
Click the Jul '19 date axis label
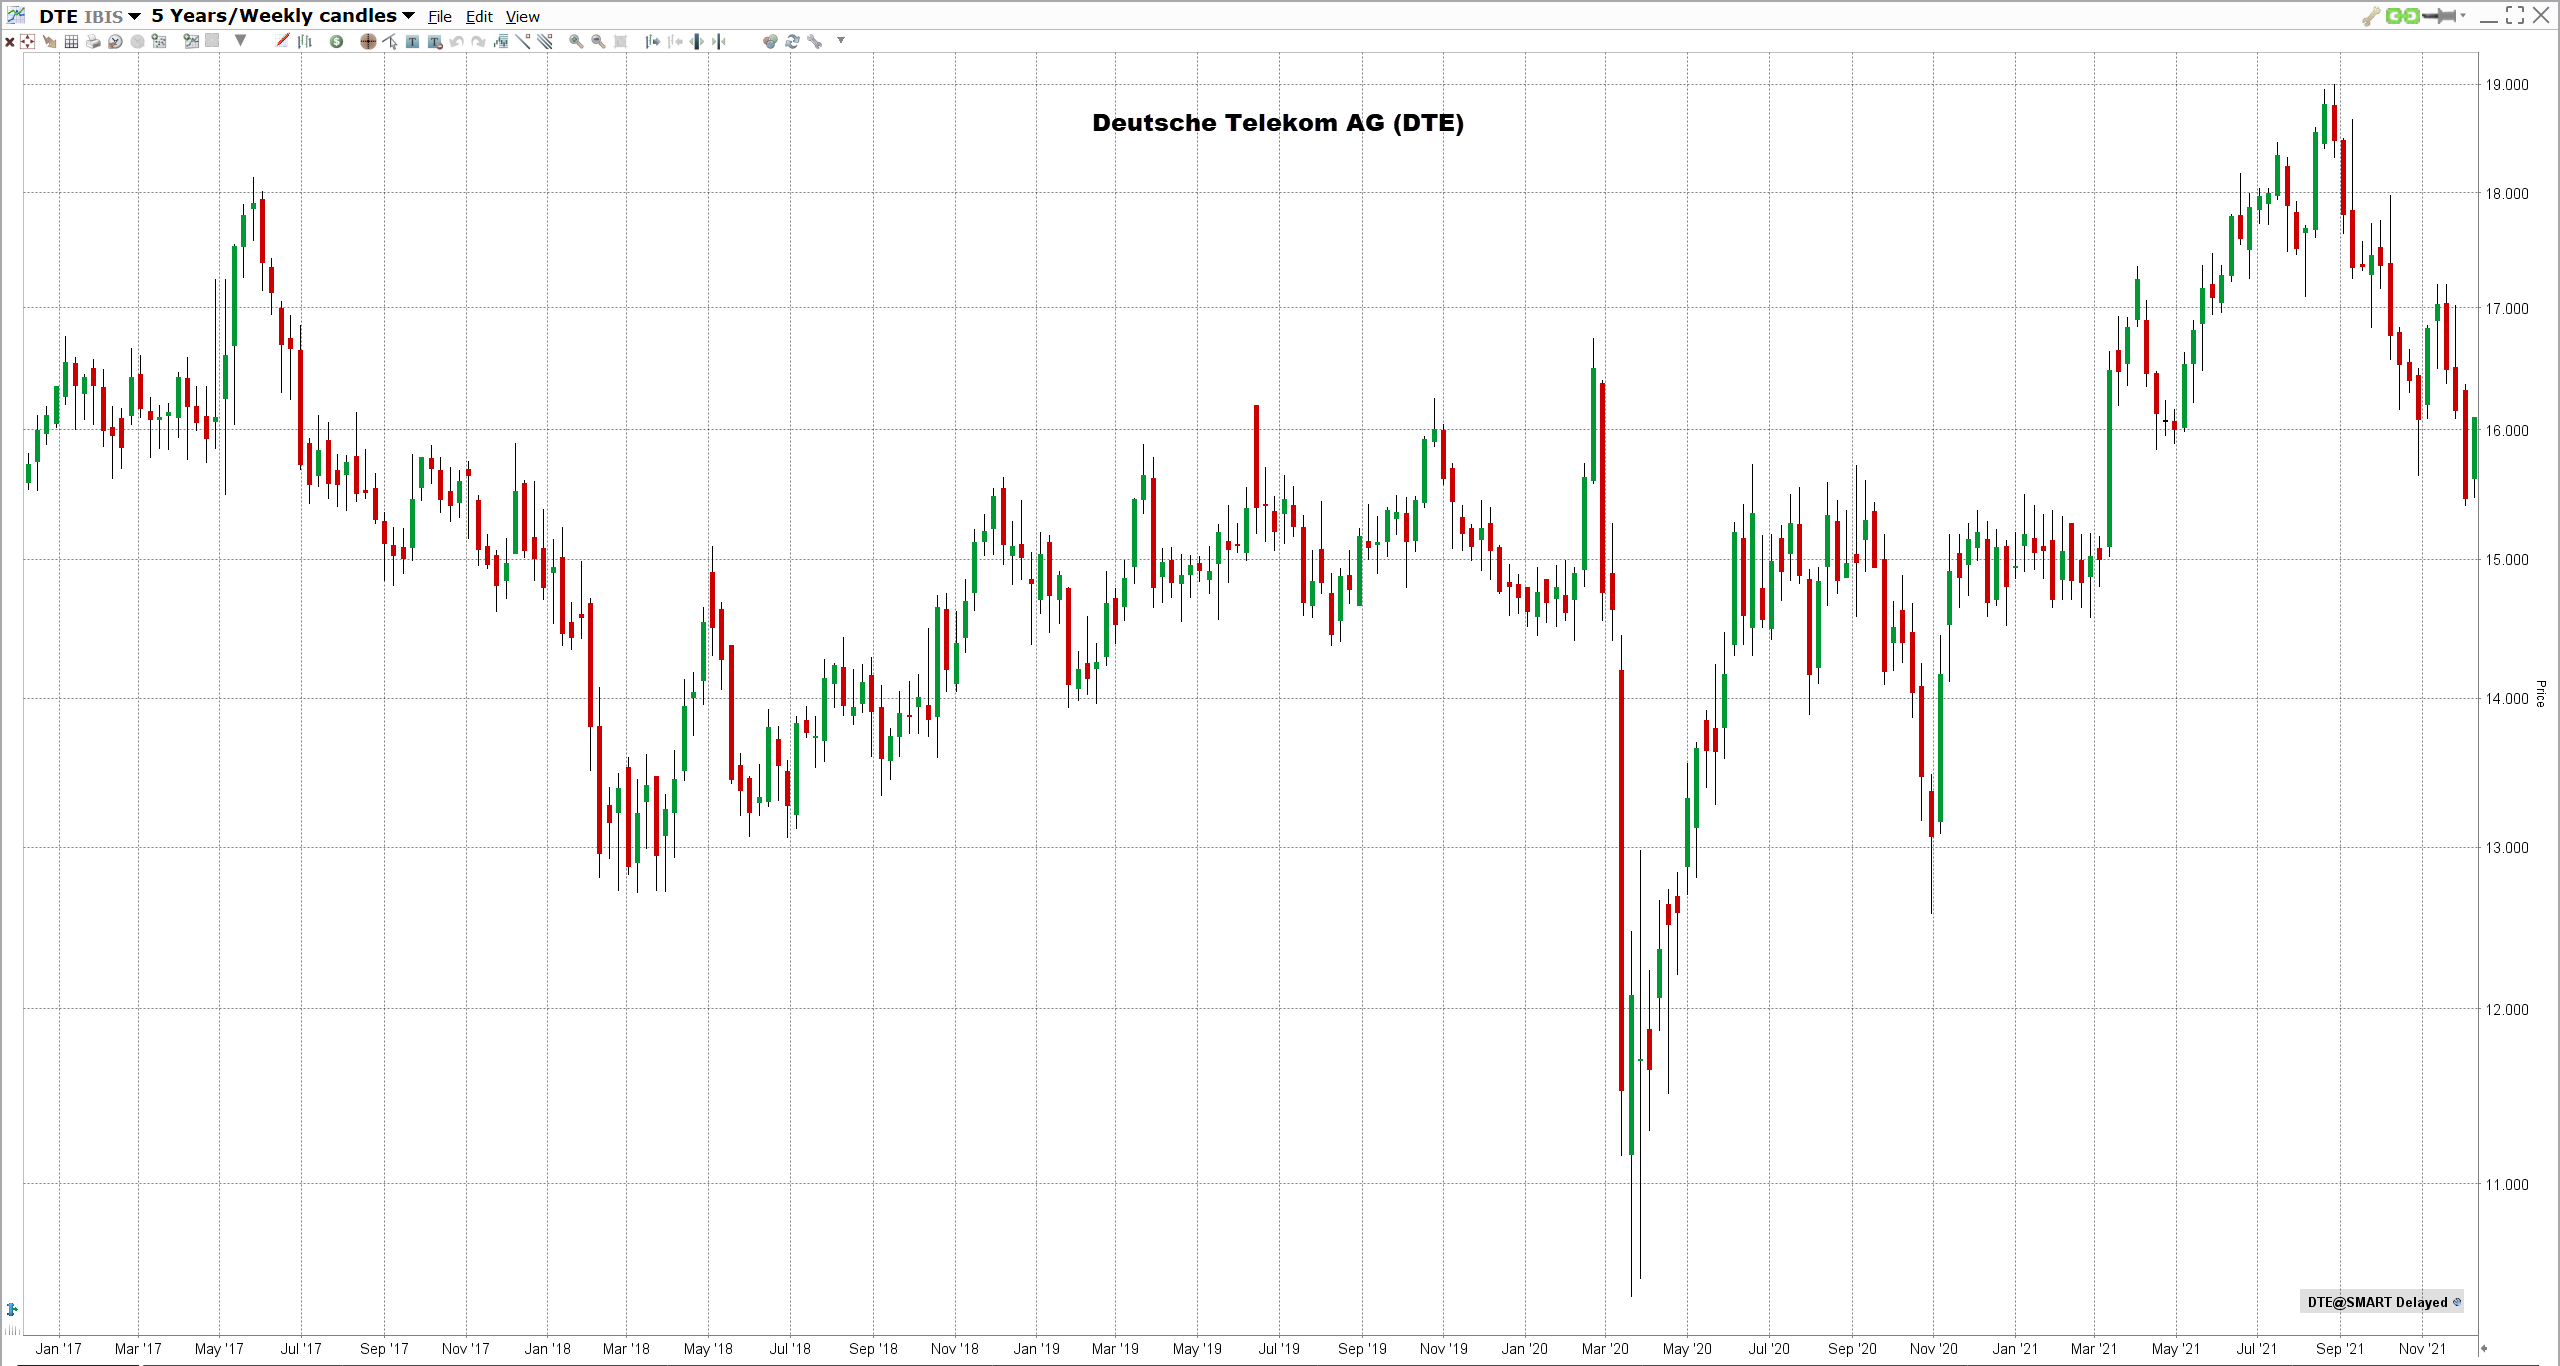[x=1279, y=1349]
